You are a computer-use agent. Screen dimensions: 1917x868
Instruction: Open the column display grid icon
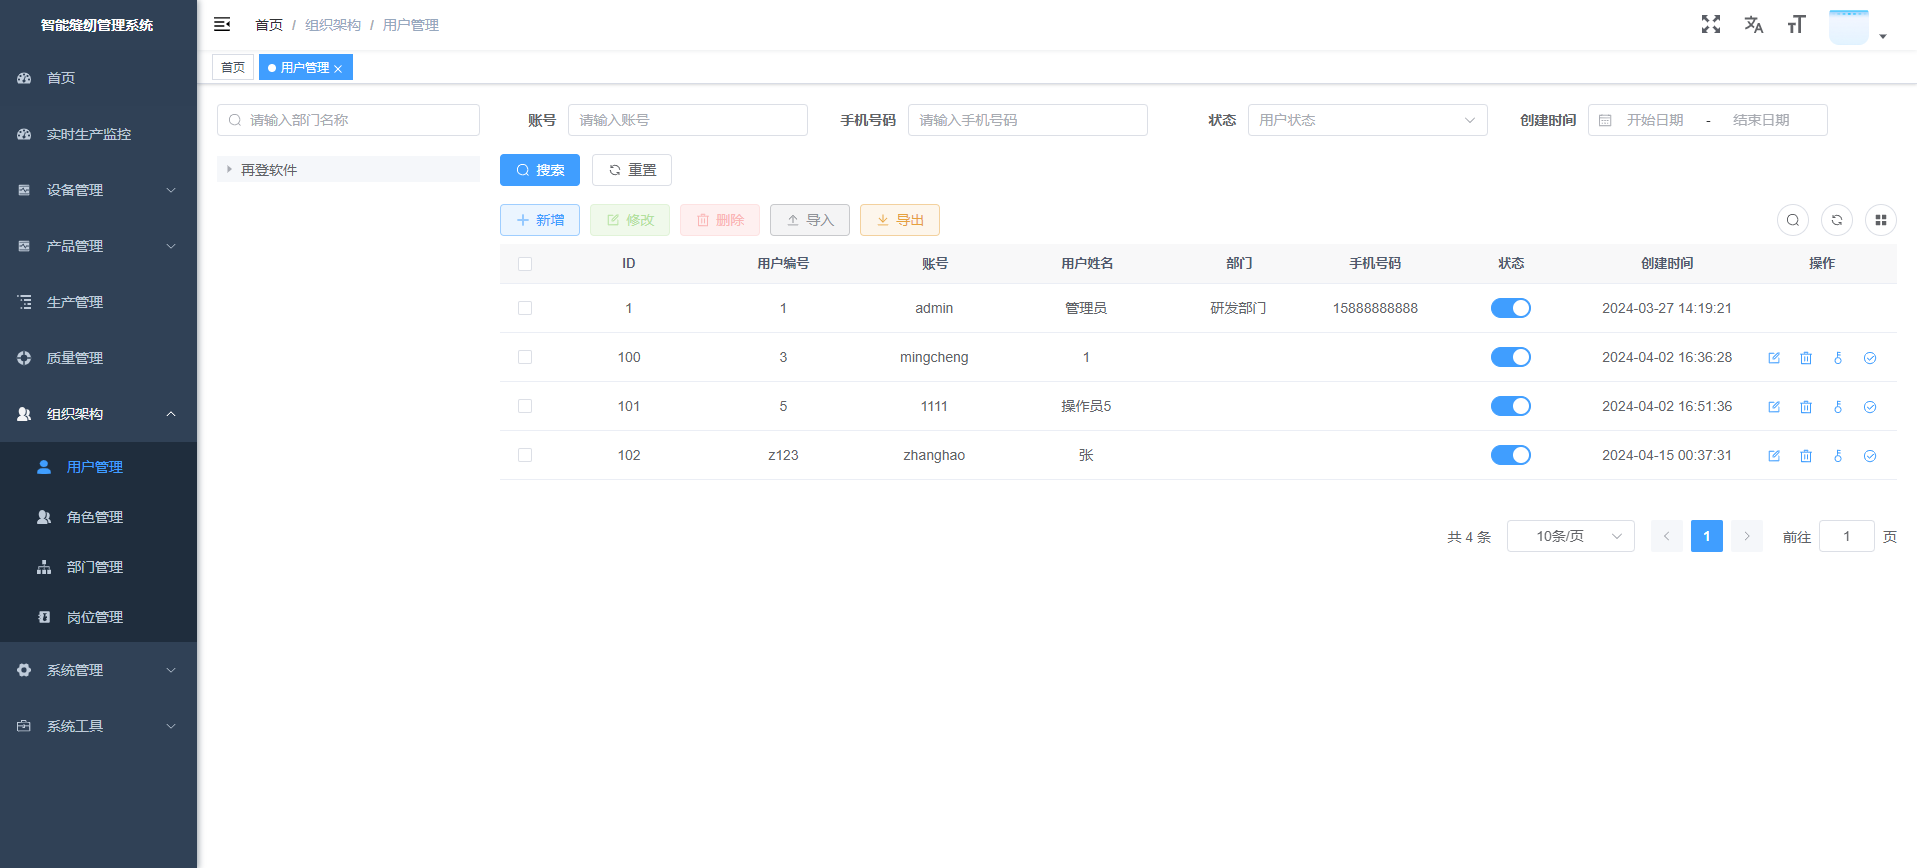(1880, 220)
